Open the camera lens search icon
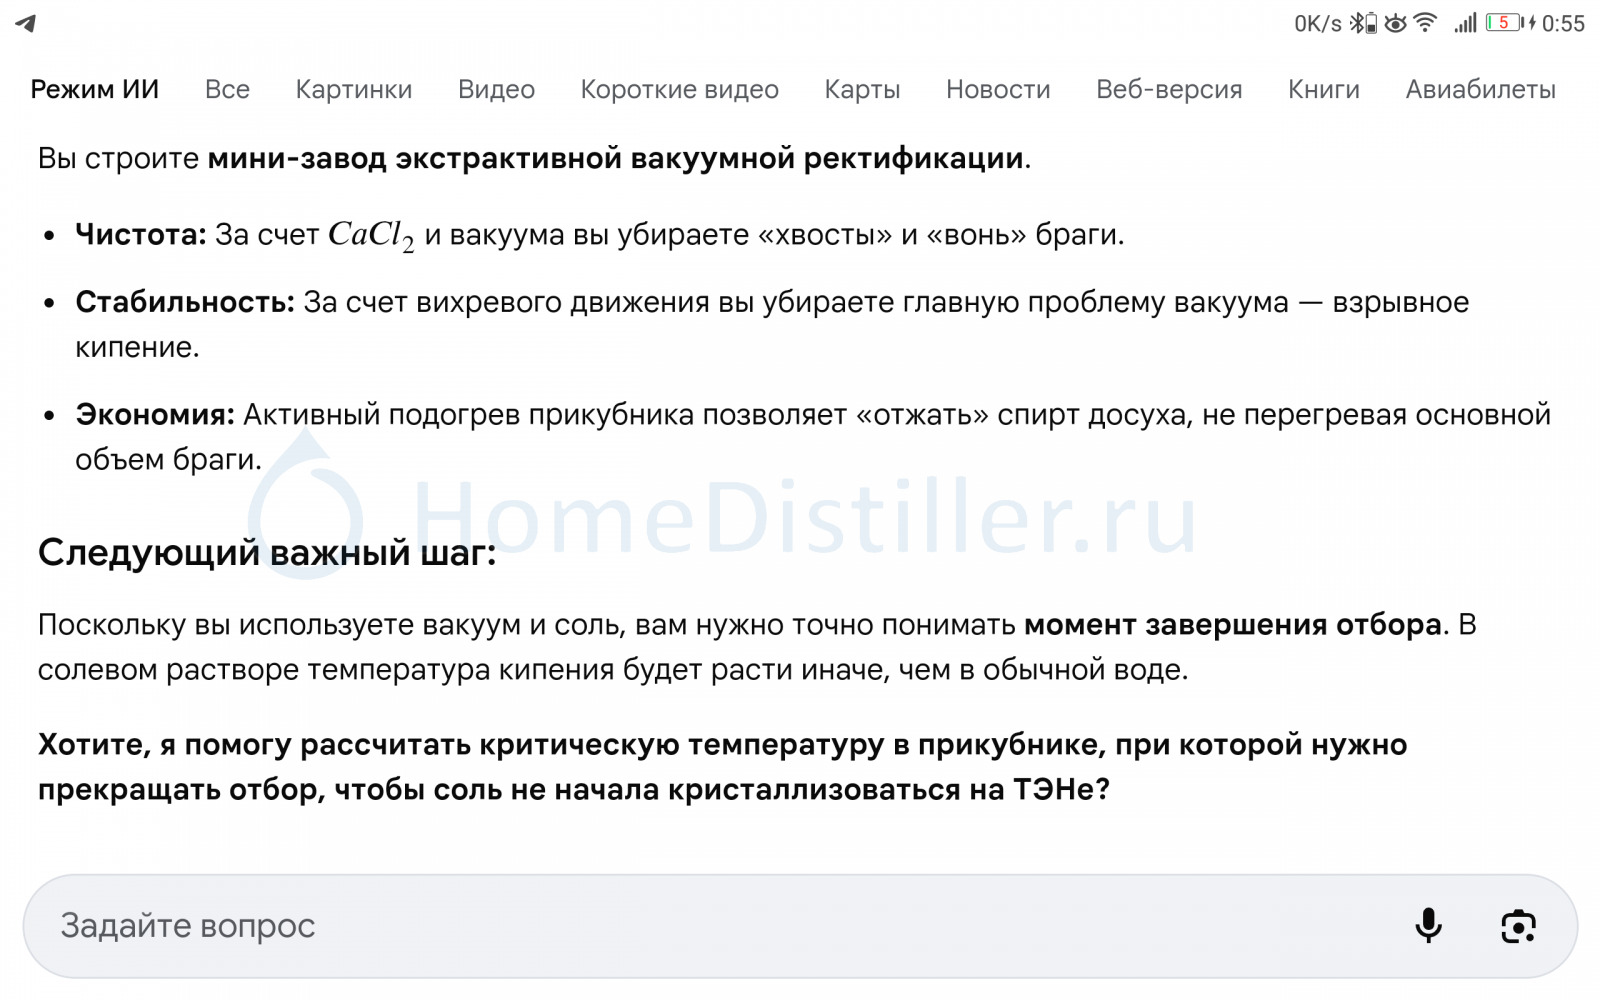Screen dimensions: 1600x1000 [x=1518, y=926]
